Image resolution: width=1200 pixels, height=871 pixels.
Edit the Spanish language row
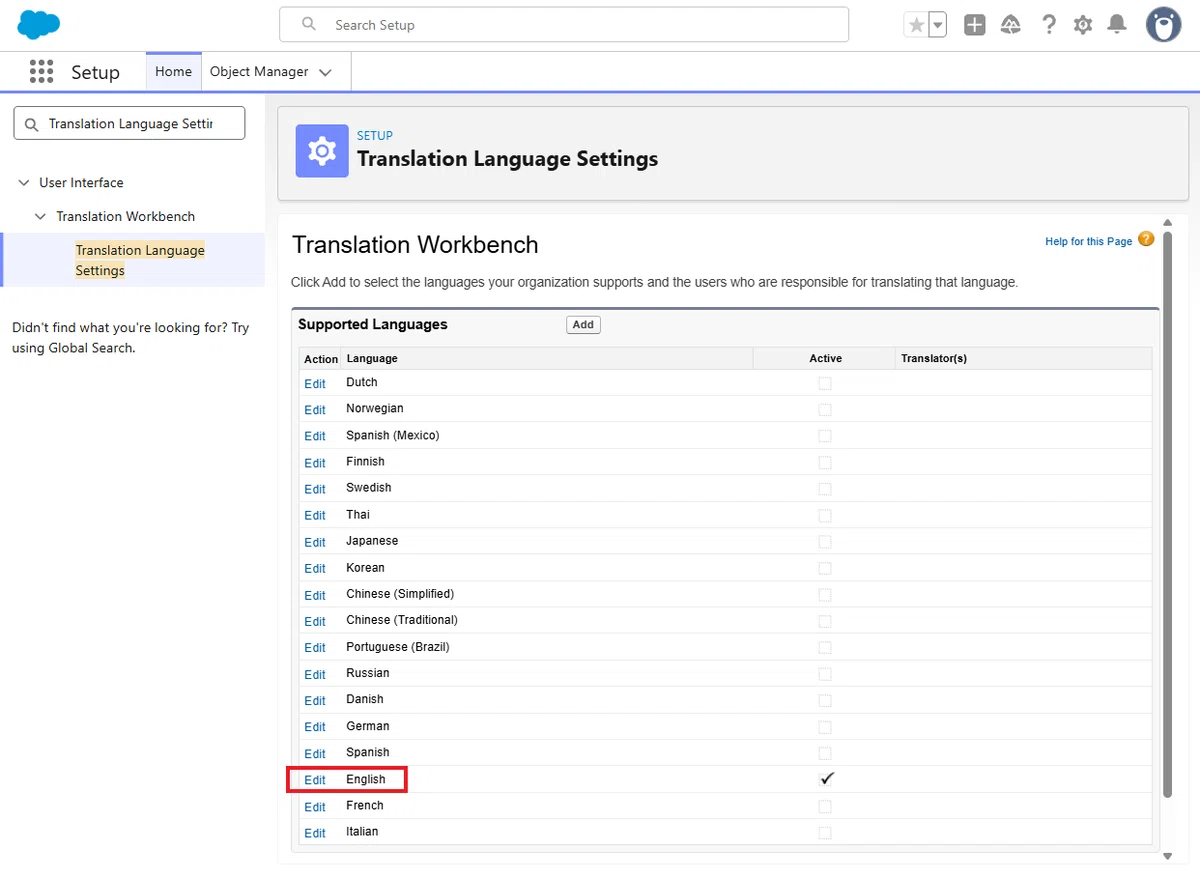(x=315, y=753)
